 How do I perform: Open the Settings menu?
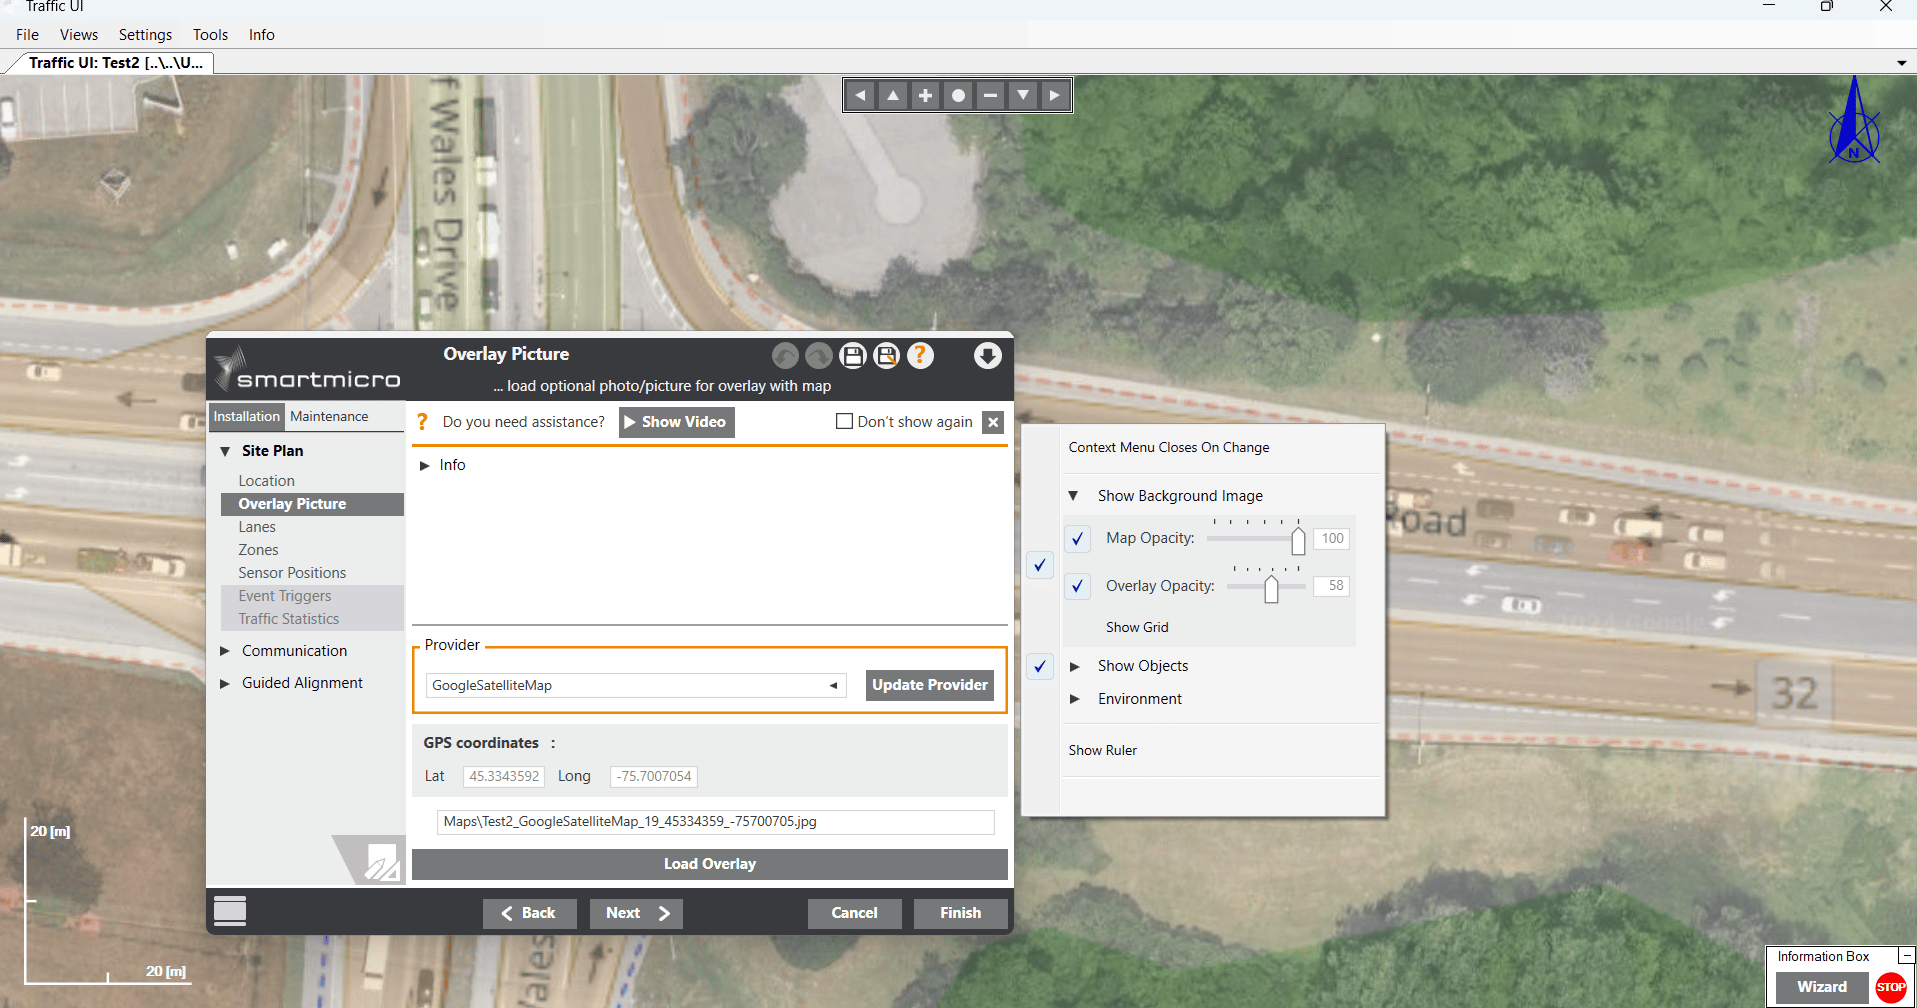(146, 35)
